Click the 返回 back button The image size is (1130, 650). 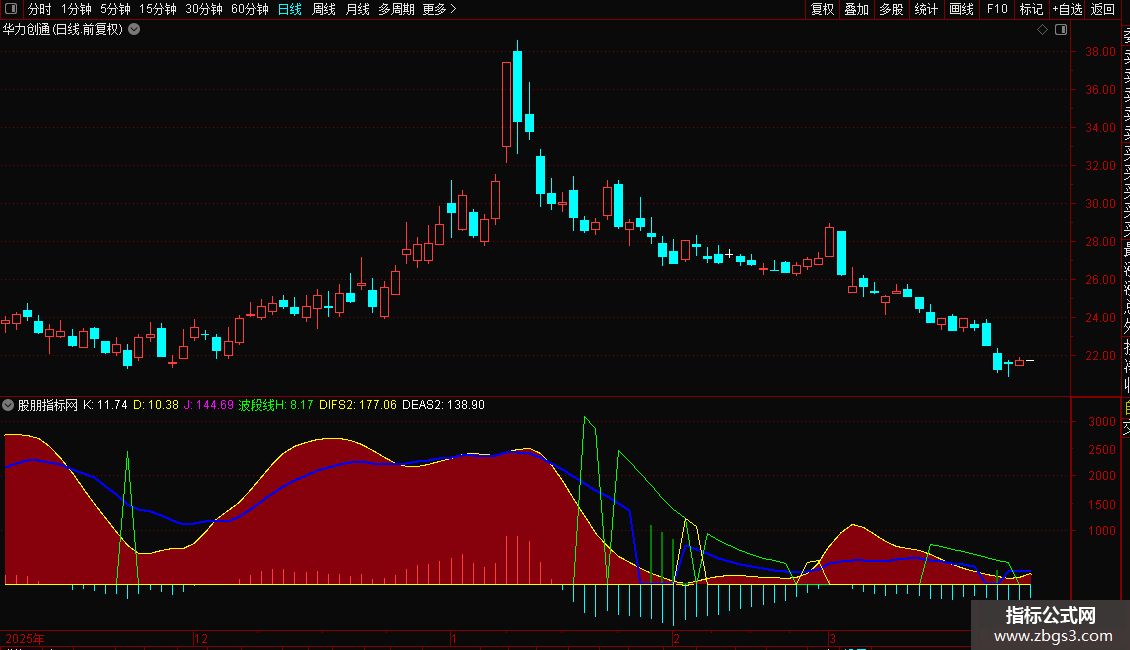pos(1103,9)
